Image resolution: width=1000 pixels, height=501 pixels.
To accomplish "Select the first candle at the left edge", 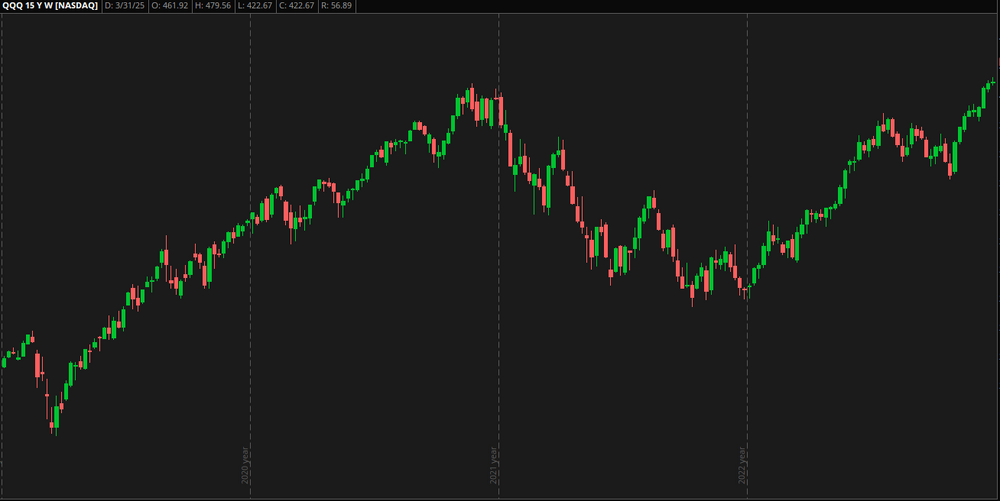I will pyautogui.click(x=4, y=359).
